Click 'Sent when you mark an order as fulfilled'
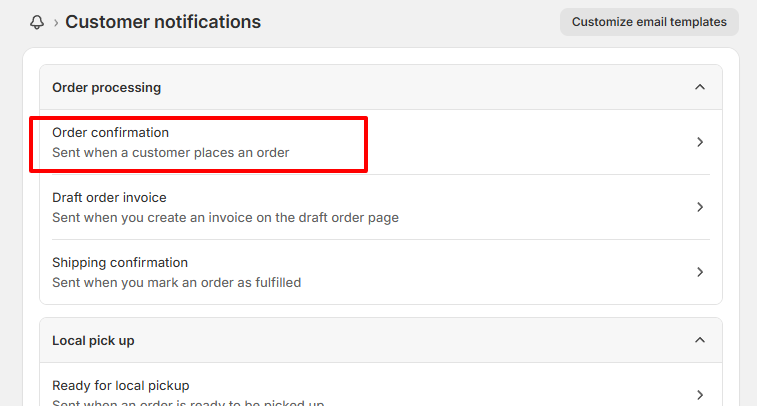 pyautogui.click(x=176, y=282)
